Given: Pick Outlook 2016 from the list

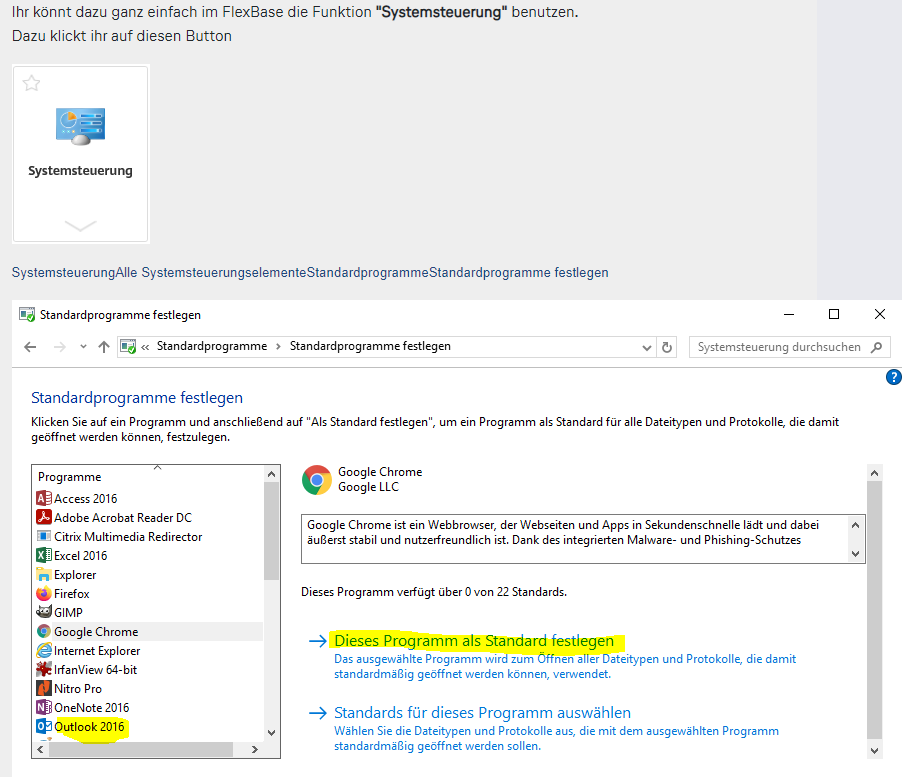Looking at the screenshot, I should click(89, 727).
